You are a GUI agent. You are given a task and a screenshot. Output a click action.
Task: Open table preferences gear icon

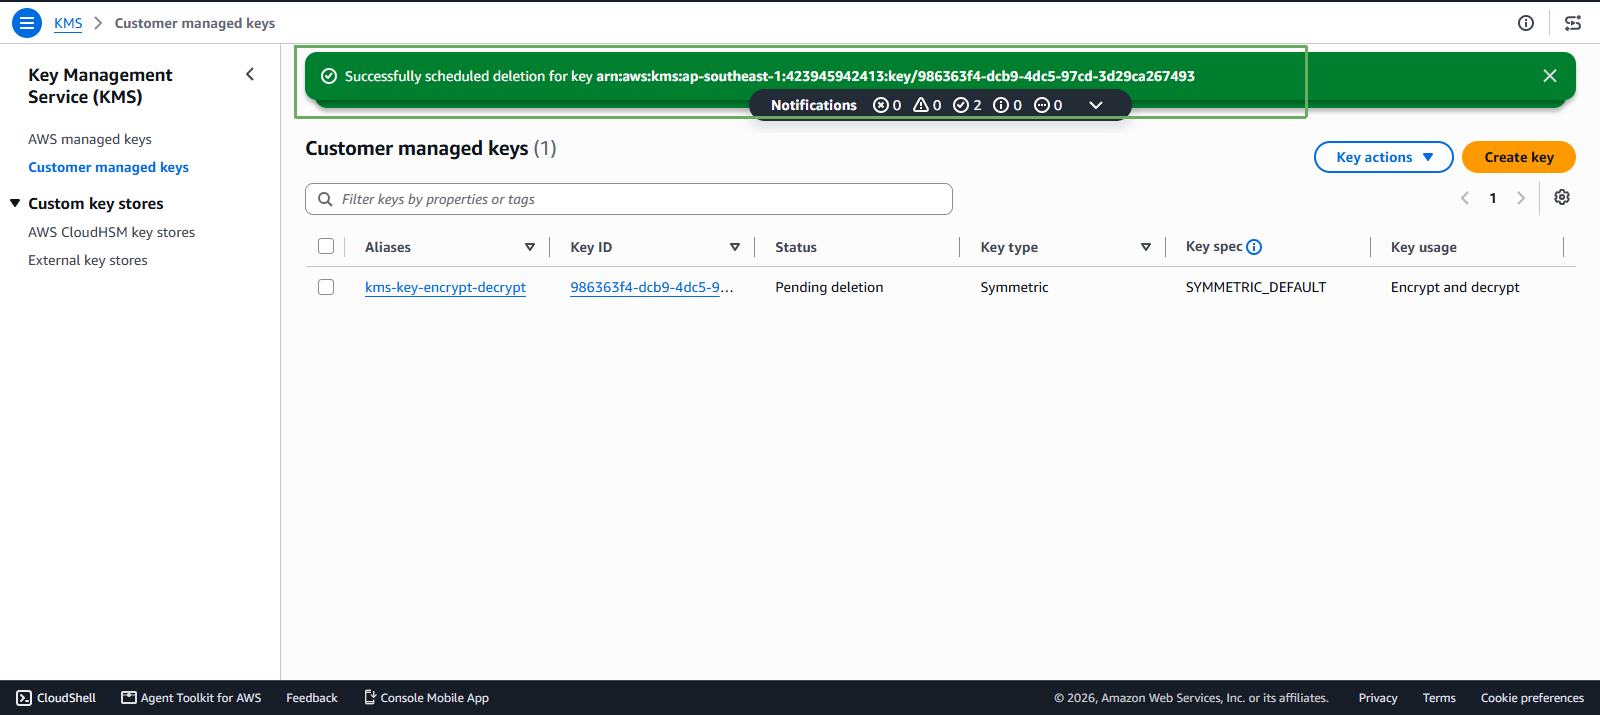[x=1562, y=197]
